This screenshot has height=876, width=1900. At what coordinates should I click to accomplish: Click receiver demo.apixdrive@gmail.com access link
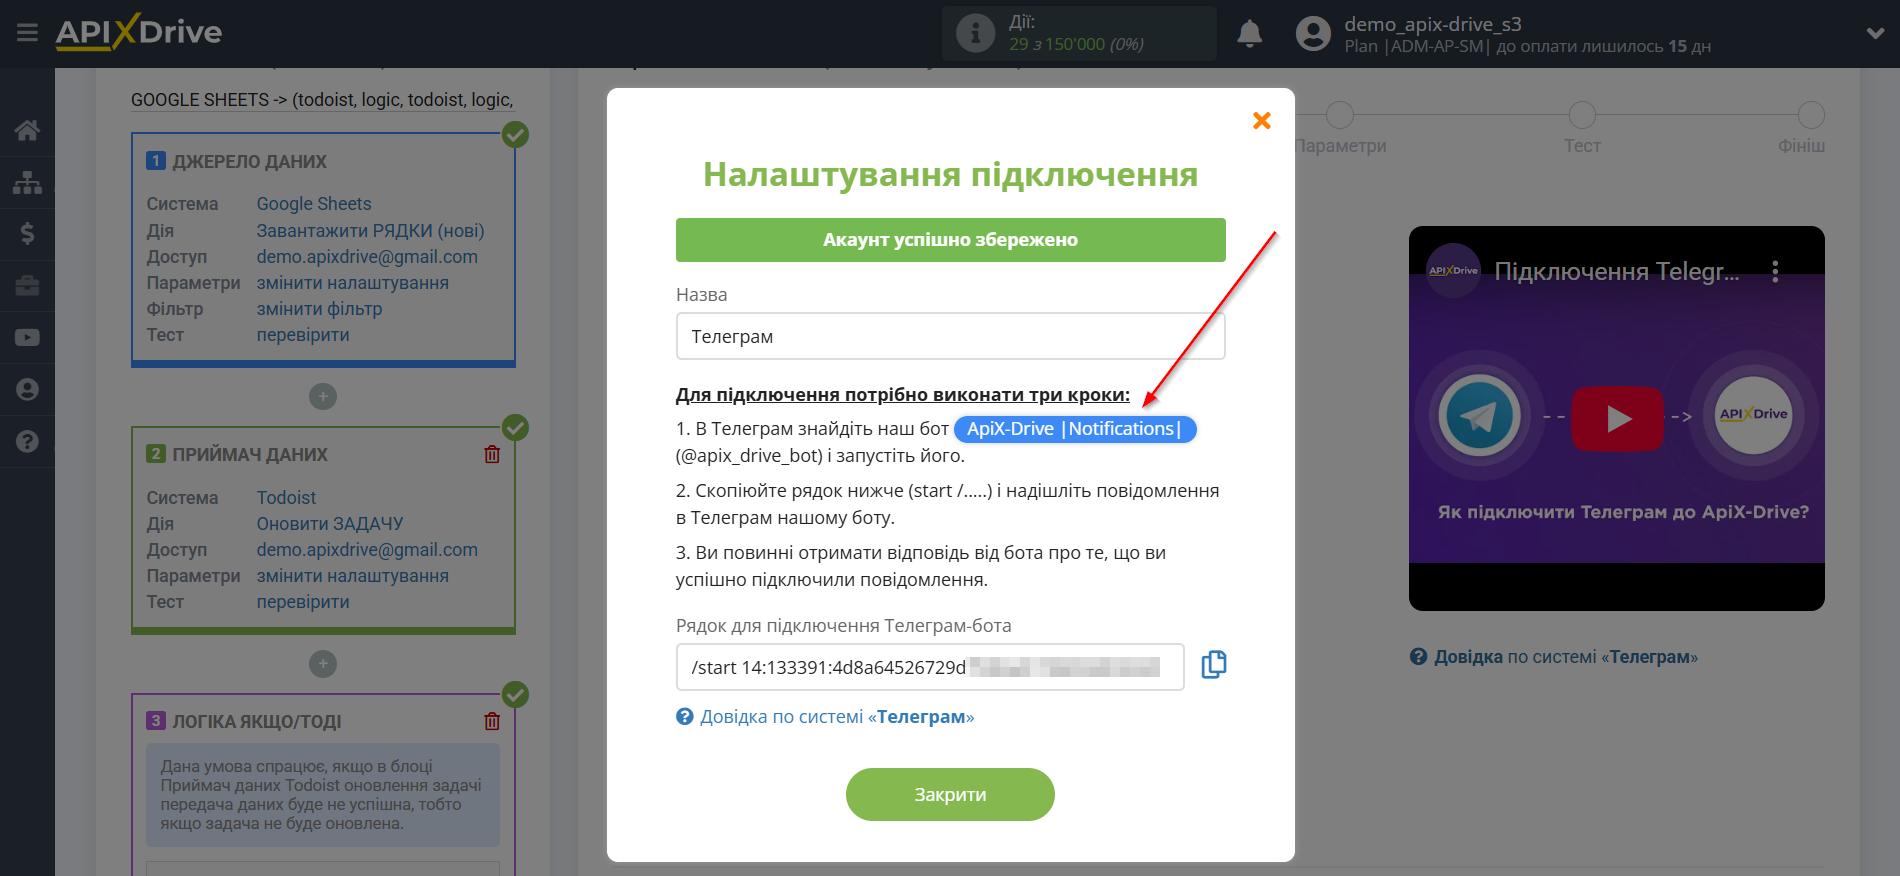tap(367, 550)
